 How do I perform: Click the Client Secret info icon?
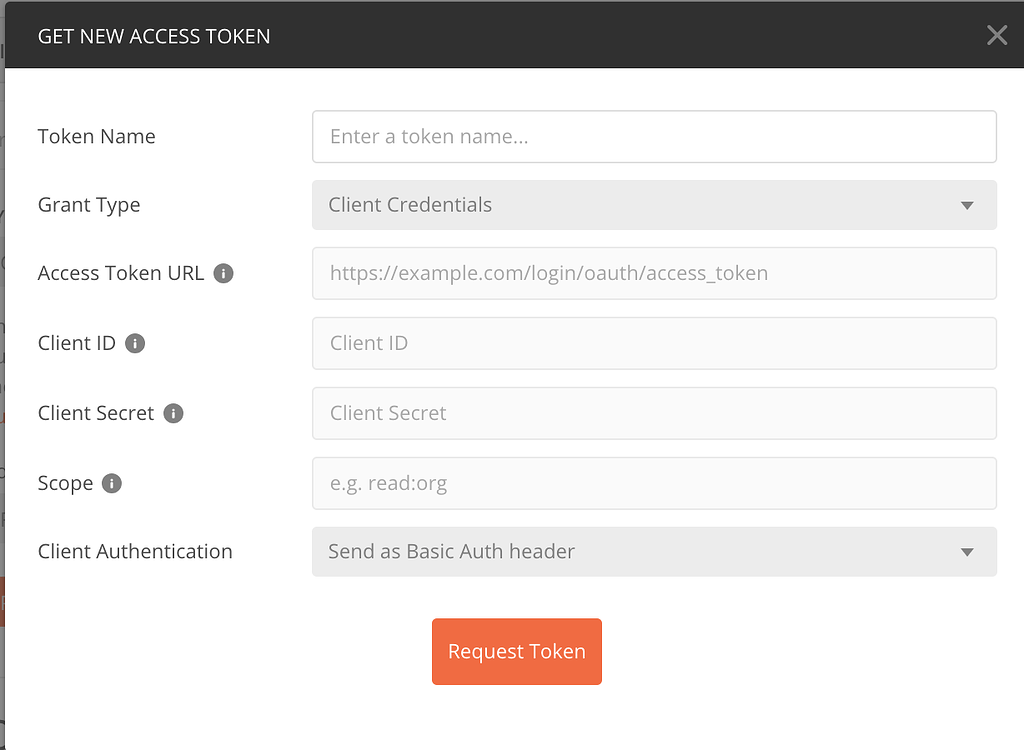tap(173, 413)
